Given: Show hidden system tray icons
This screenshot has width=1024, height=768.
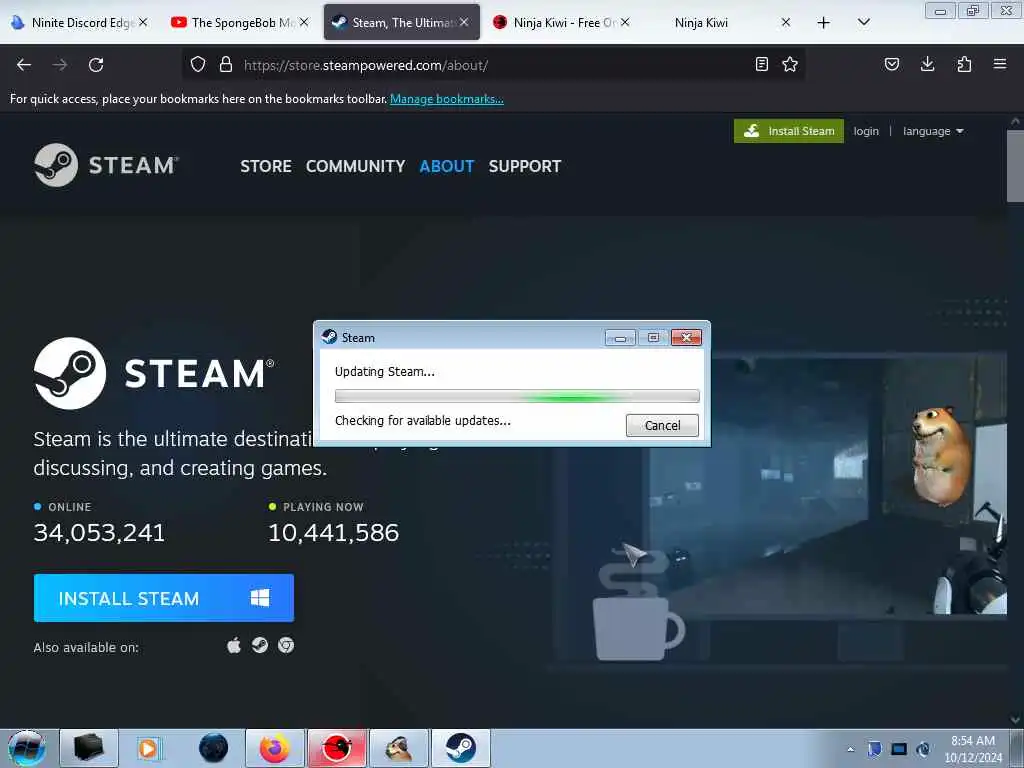Looking at the screenshot, I should [850, 750].
